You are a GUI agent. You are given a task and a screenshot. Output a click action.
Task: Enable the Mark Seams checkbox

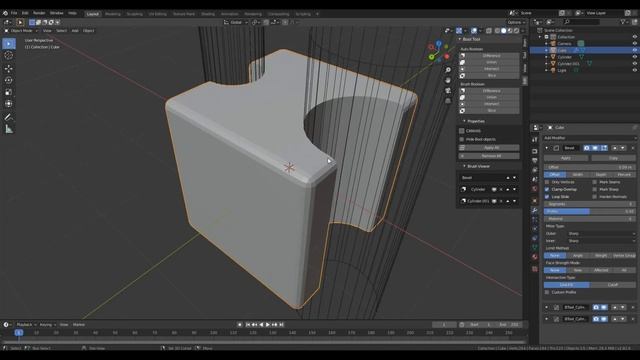click(594, 182)
